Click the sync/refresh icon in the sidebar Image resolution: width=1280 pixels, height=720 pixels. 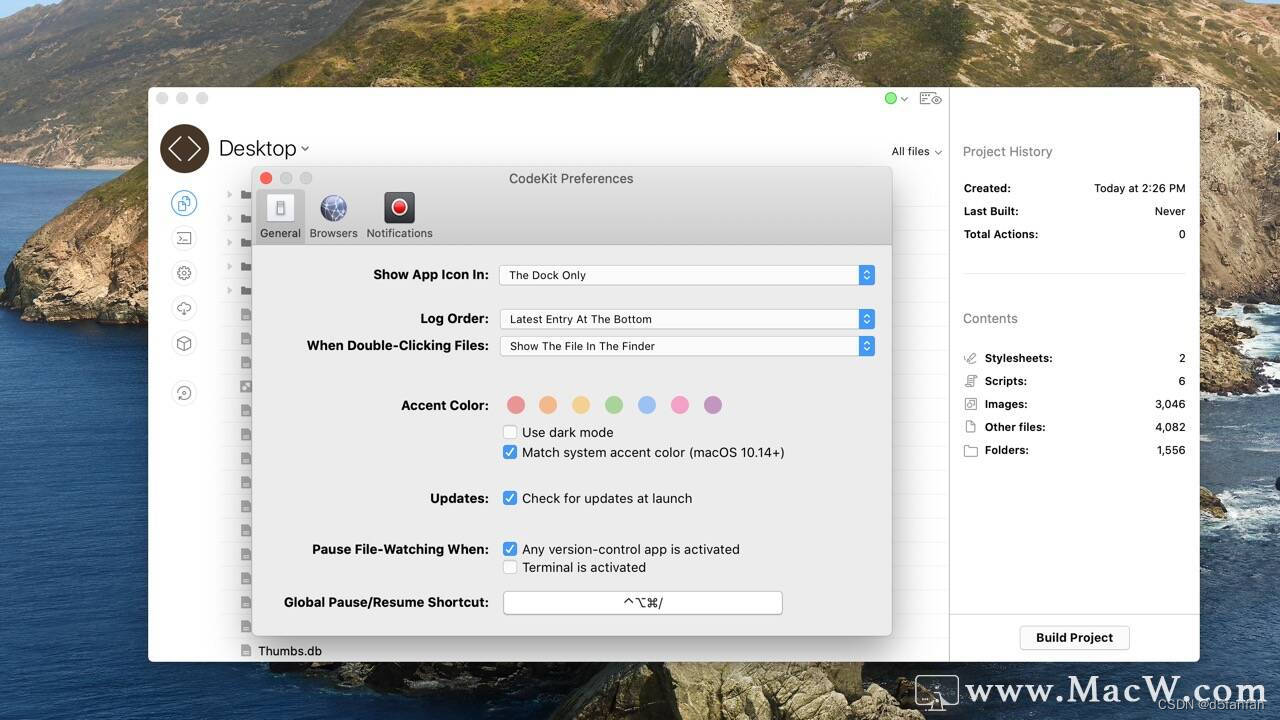(x=184, y=392)
